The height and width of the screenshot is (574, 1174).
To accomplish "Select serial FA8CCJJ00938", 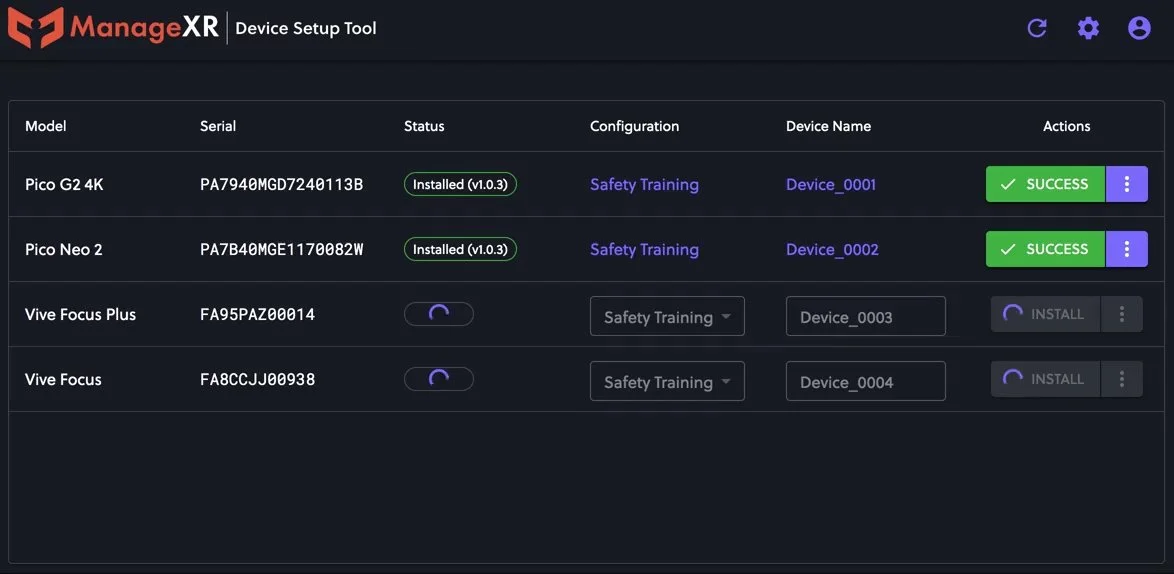I will (x=258, y=380).
